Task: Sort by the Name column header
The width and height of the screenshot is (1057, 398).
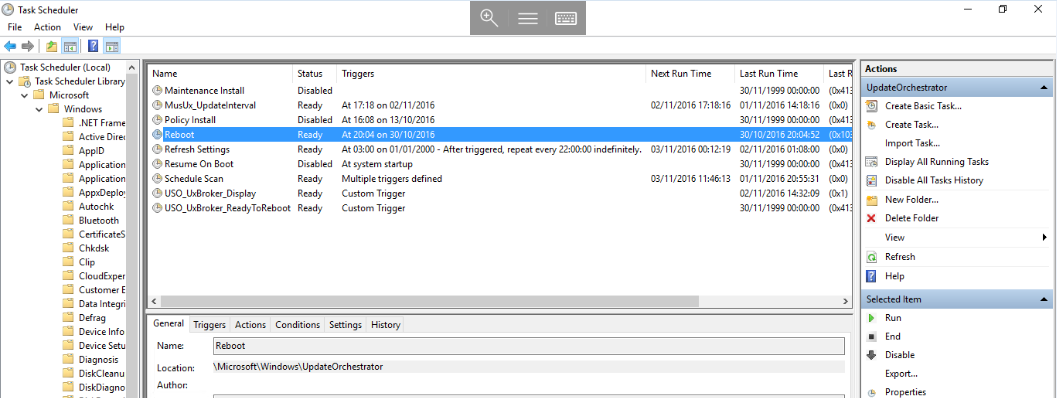Action: click(220, 74)
